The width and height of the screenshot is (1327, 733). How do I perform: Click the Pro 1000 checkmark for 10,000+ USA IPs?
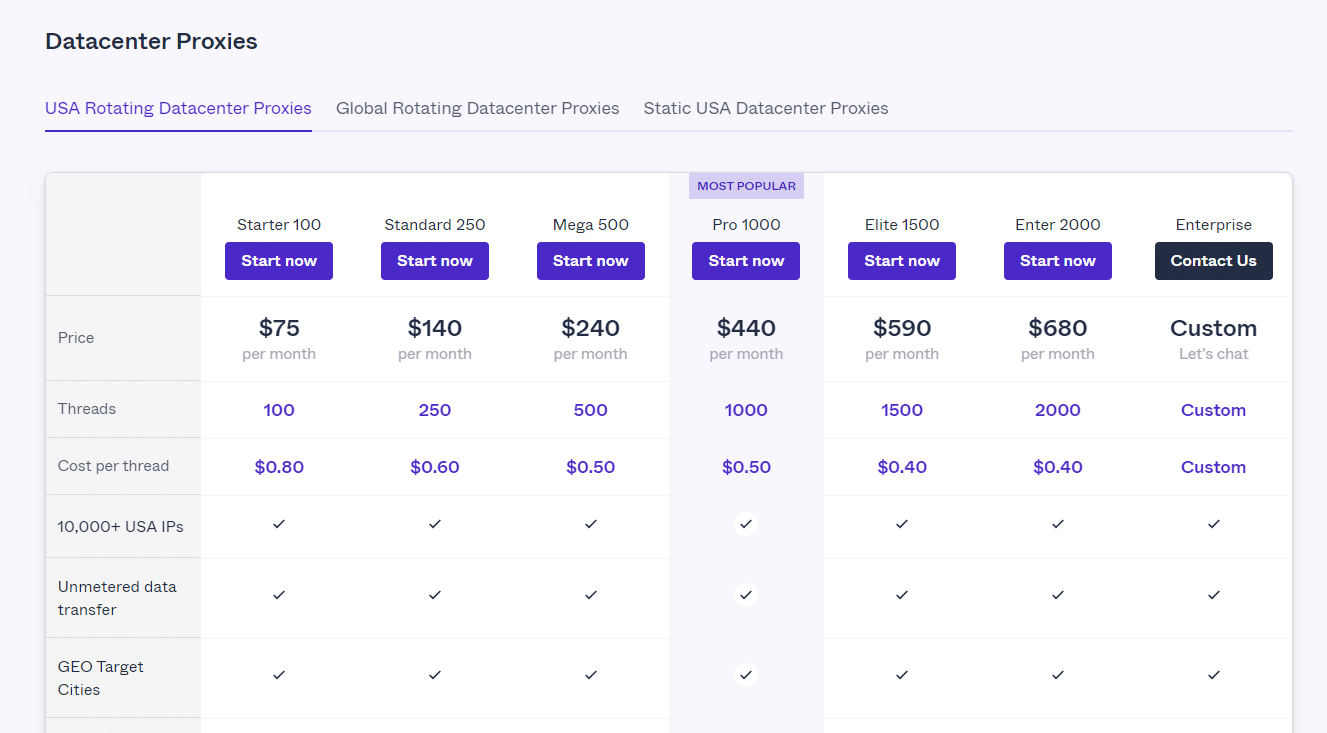[x=746, y=524]
